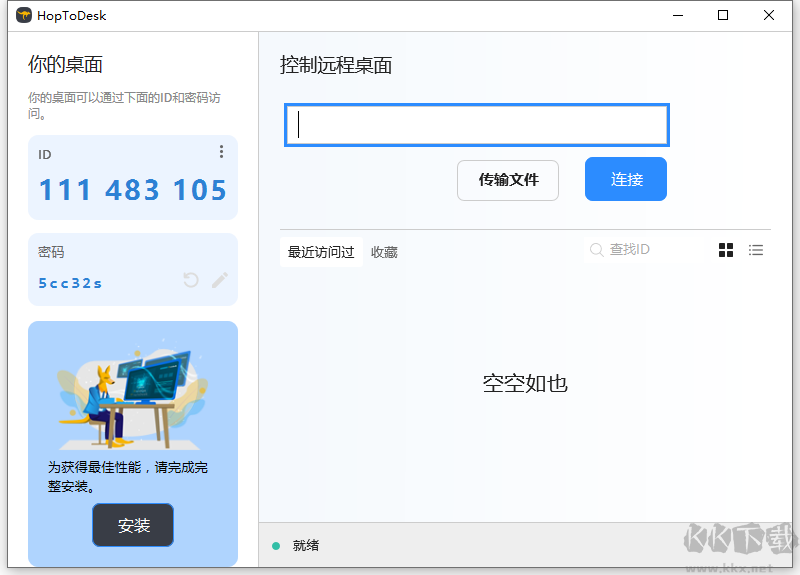Click the 控制远程桌面 heading
The image size is (800, 575).
coord(336,65)
